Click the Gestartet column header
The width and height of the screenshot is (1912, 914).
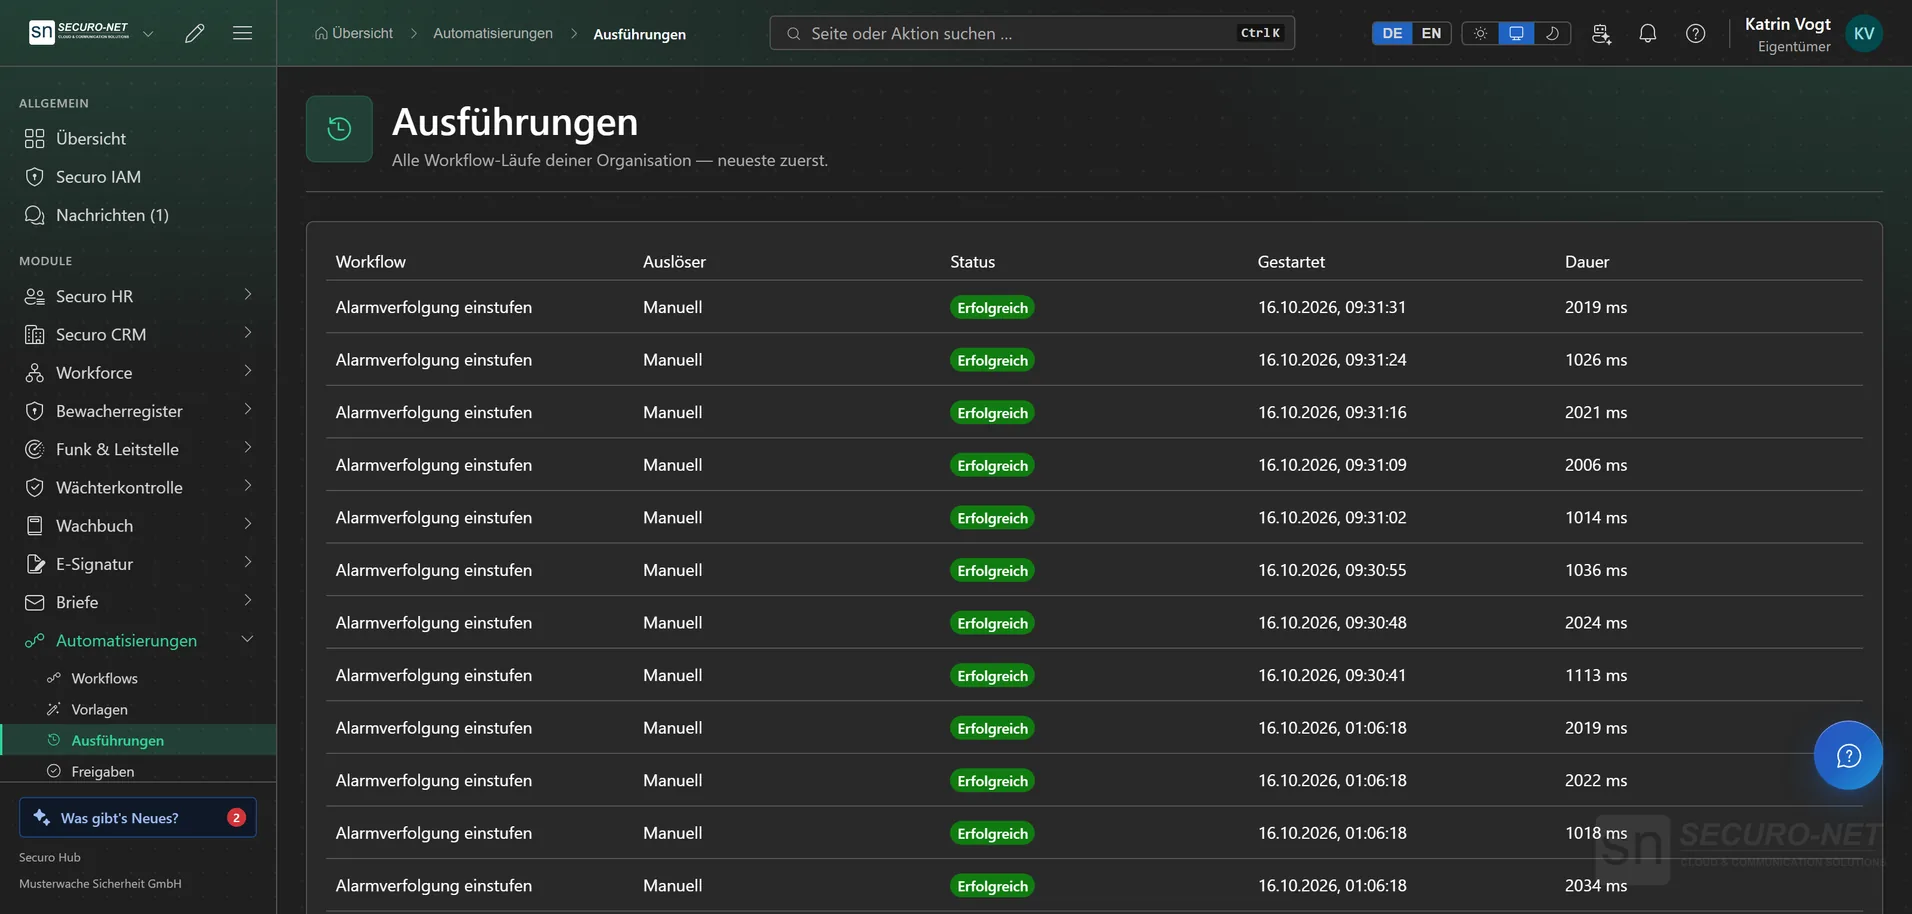pos(1291,262)
